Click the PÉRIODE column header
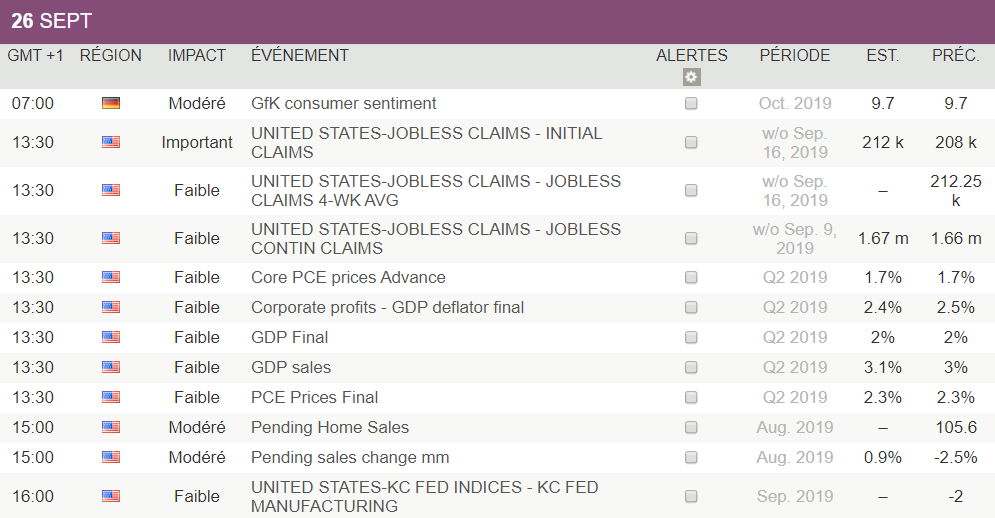 point(795,56)
